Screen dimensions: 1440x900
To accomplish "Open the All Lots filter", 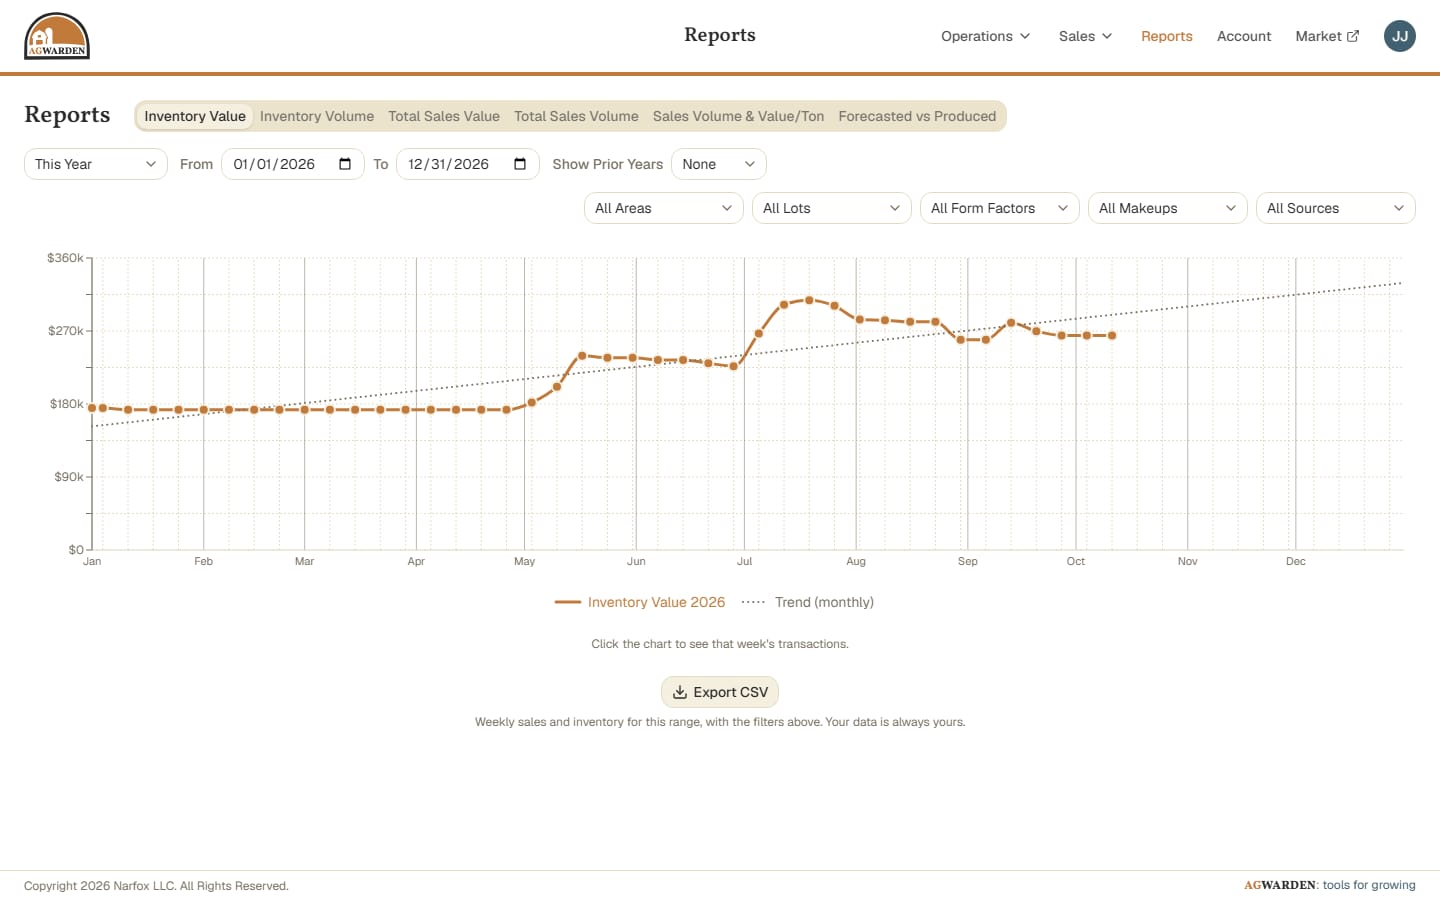I will 832,208.
